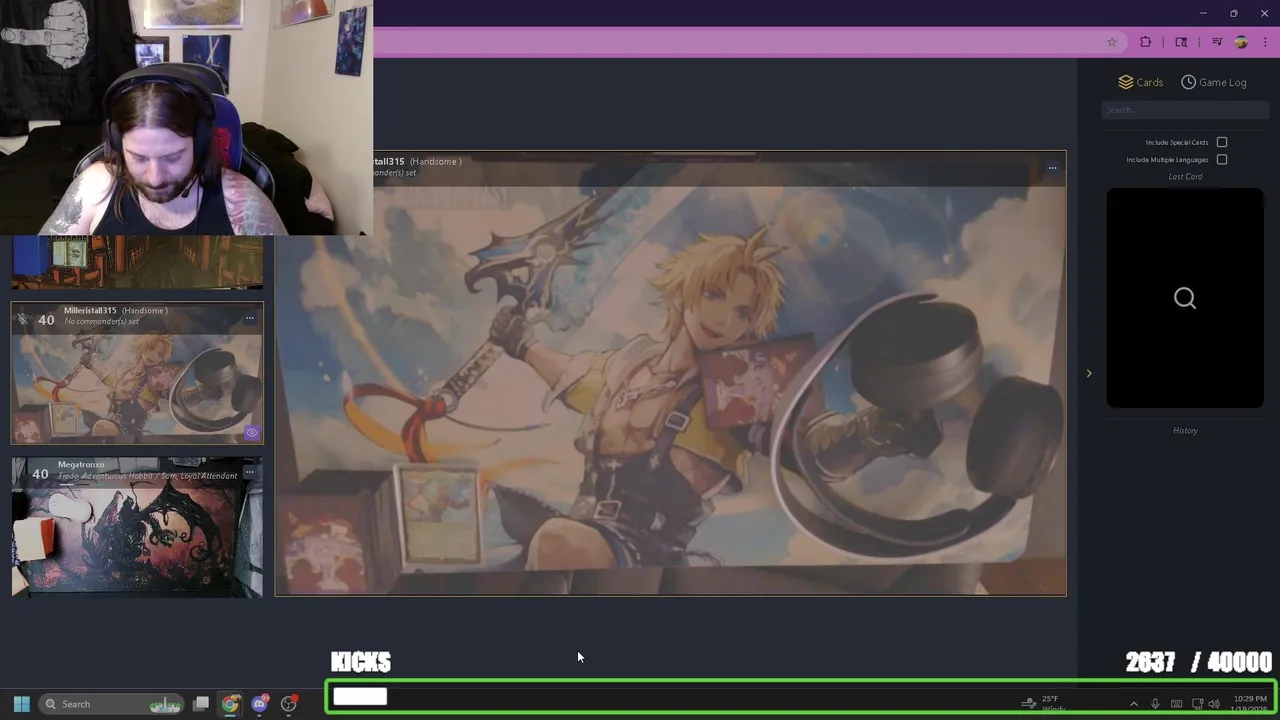Viewport: 1280px width, 720px height.
Task: Switch to the Game Log tab
Action: click(x=1213, y=82)
